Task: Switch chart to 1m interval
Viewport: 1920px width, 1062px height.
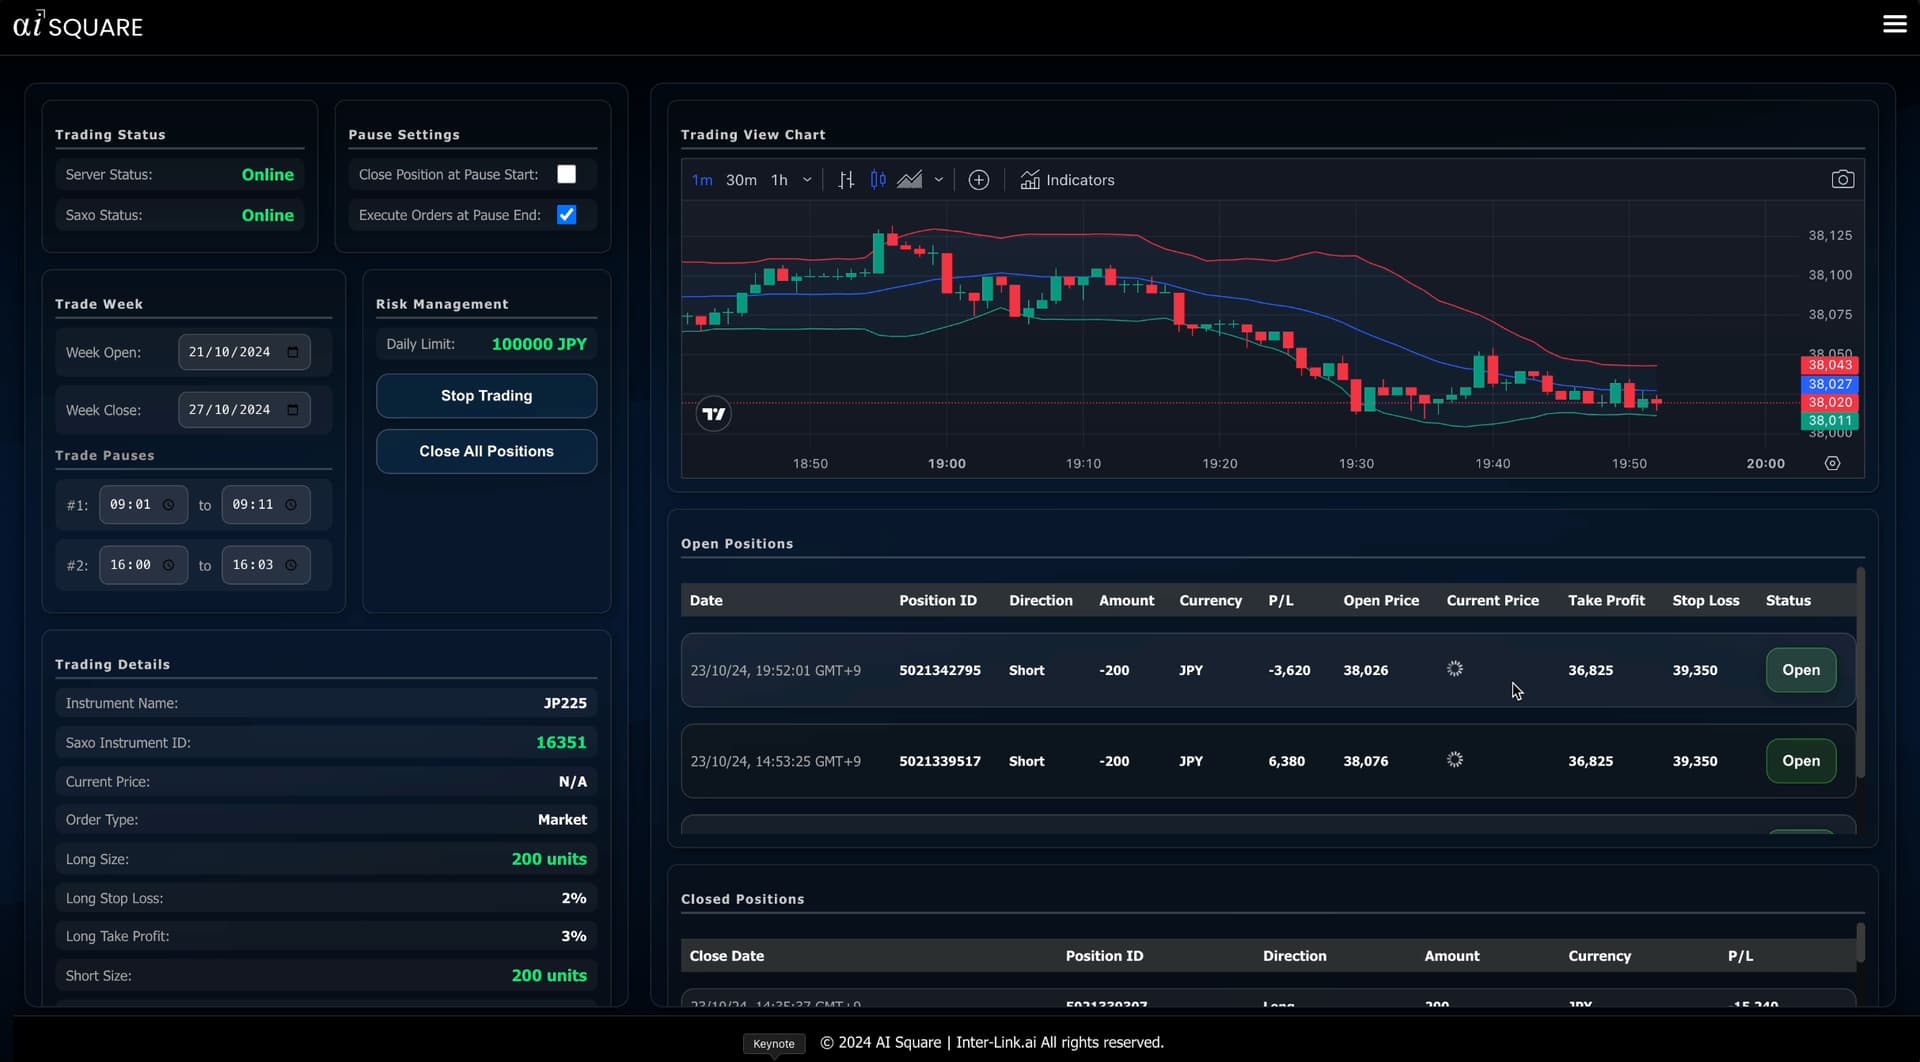Action: pos(702,180)
